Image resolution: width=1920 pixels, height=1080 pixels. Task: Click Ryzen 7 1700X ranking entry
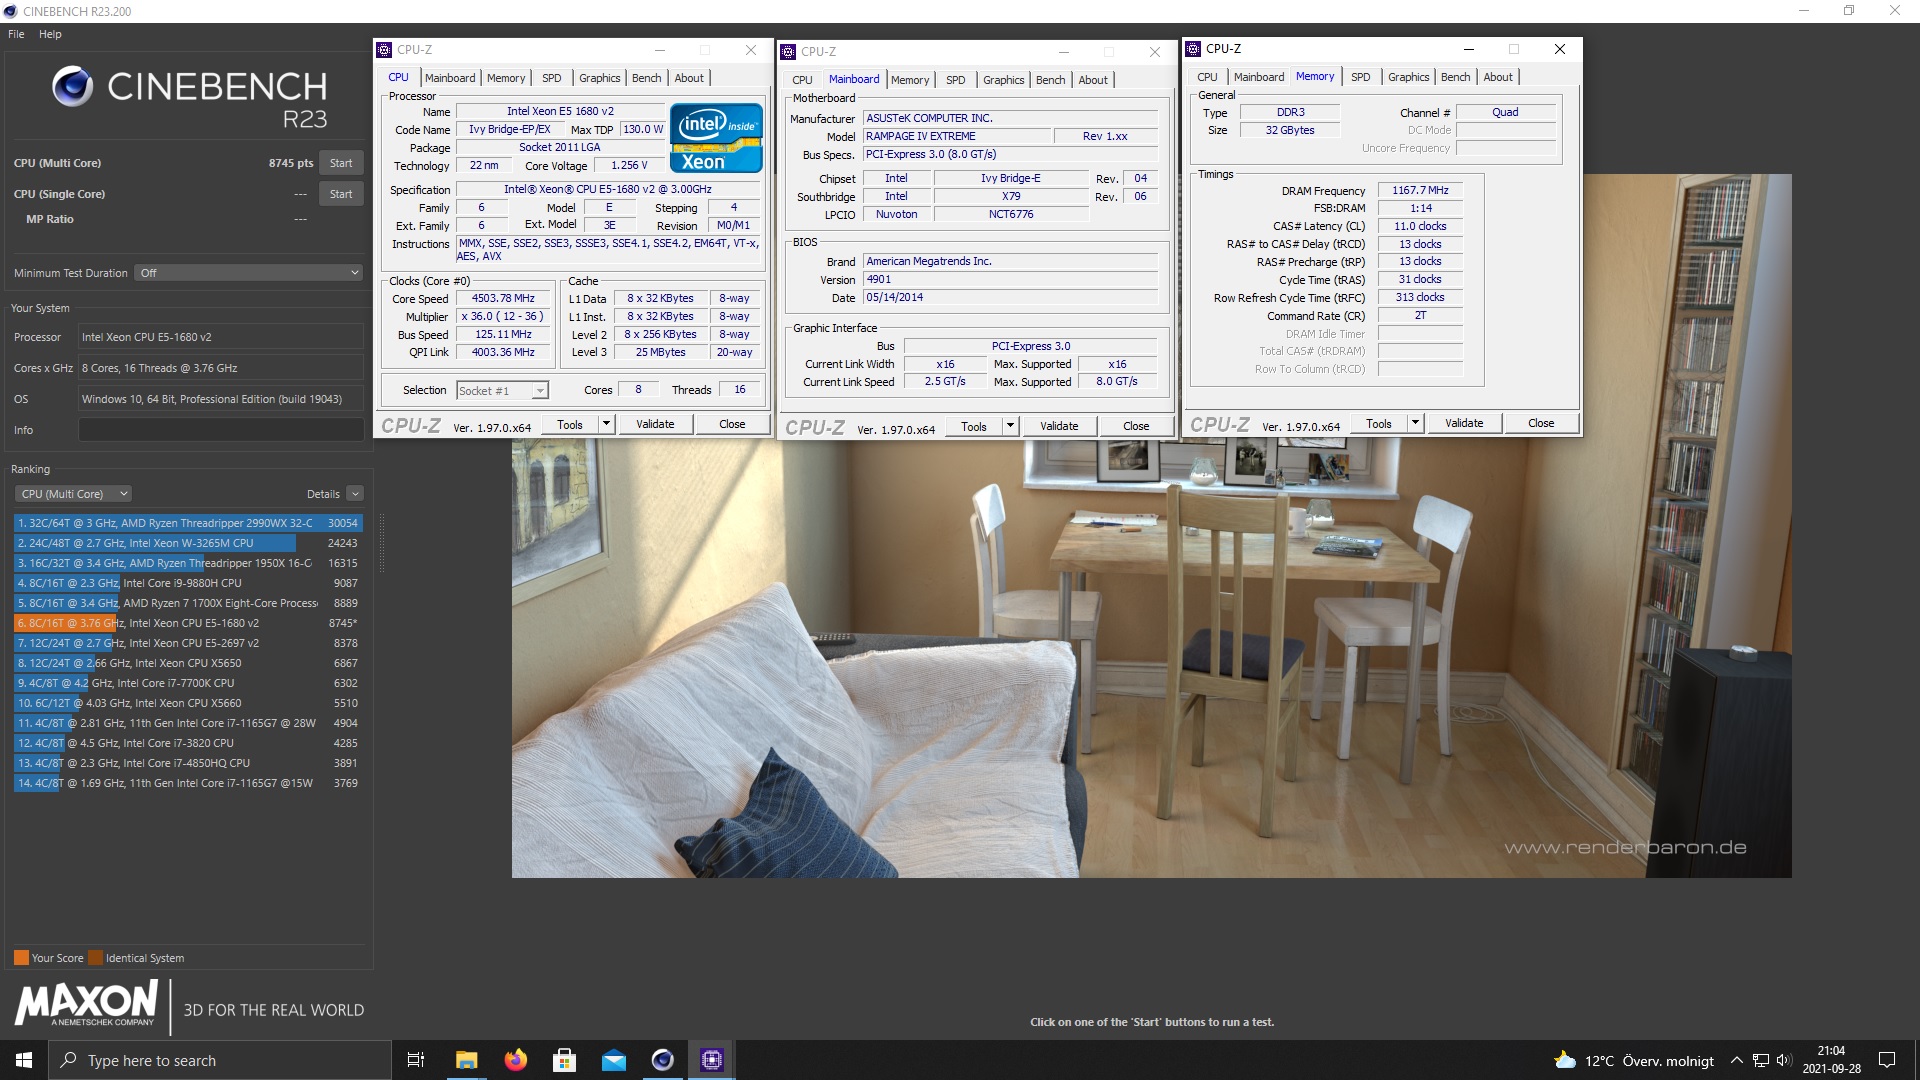click(188, 603)
